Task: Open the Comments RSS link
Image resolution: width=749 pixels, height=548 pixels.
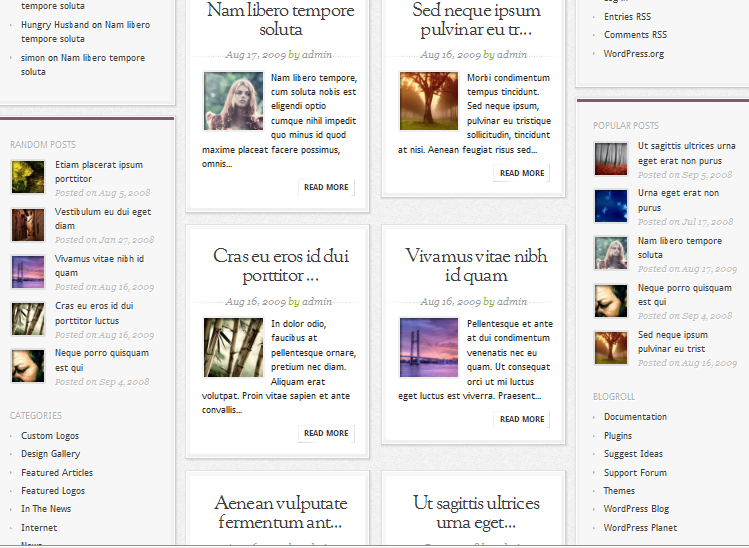Action: pos(635,35)
